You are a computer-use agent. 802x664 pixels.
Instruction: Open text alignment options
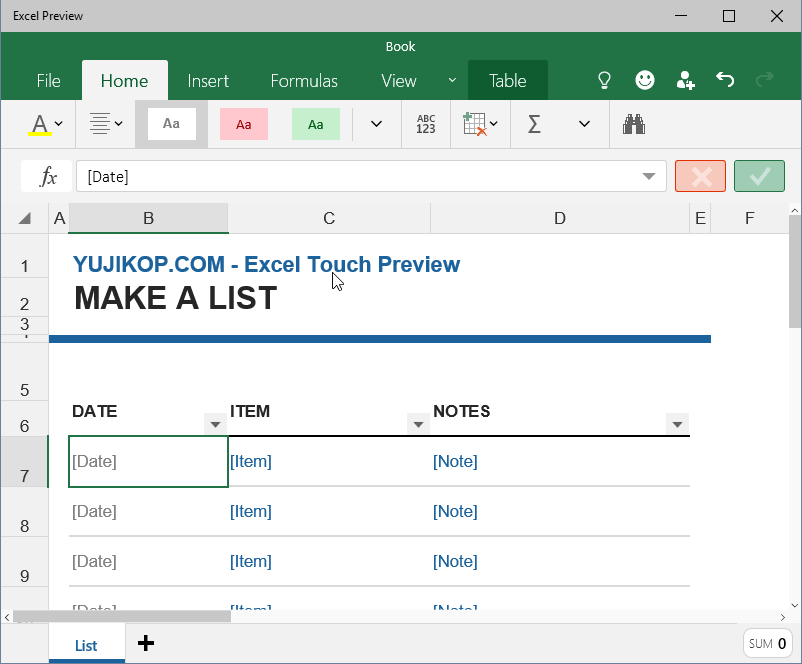tap(100, 124)
